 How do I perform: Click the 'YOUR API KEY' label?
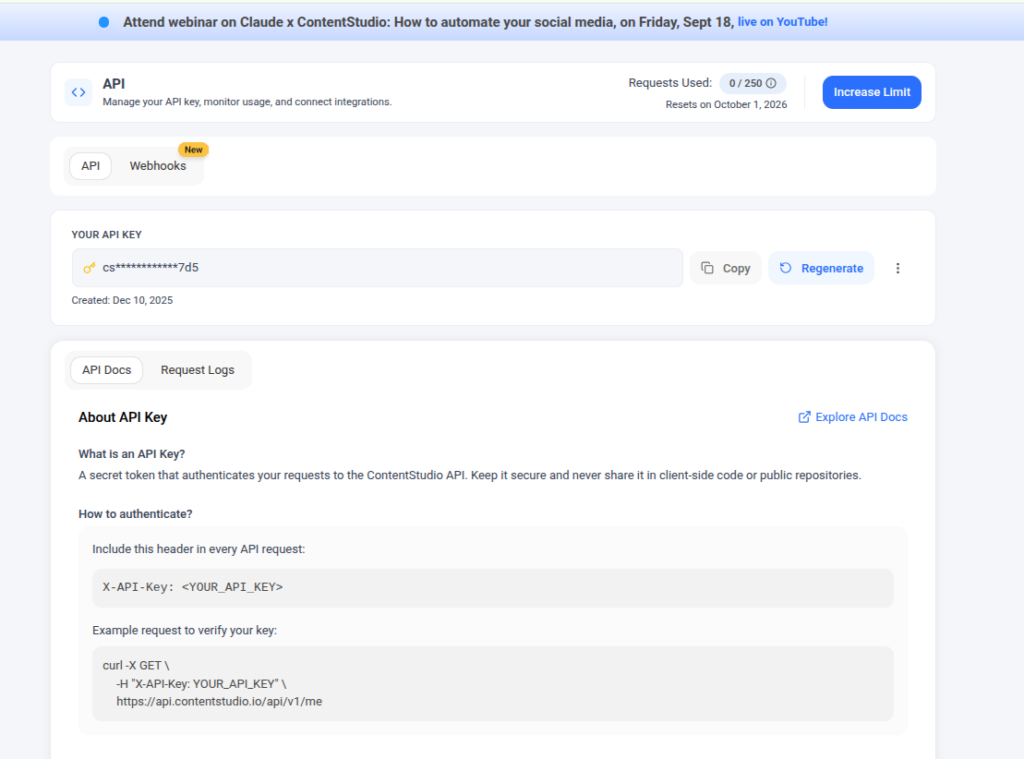click(106, 234)
